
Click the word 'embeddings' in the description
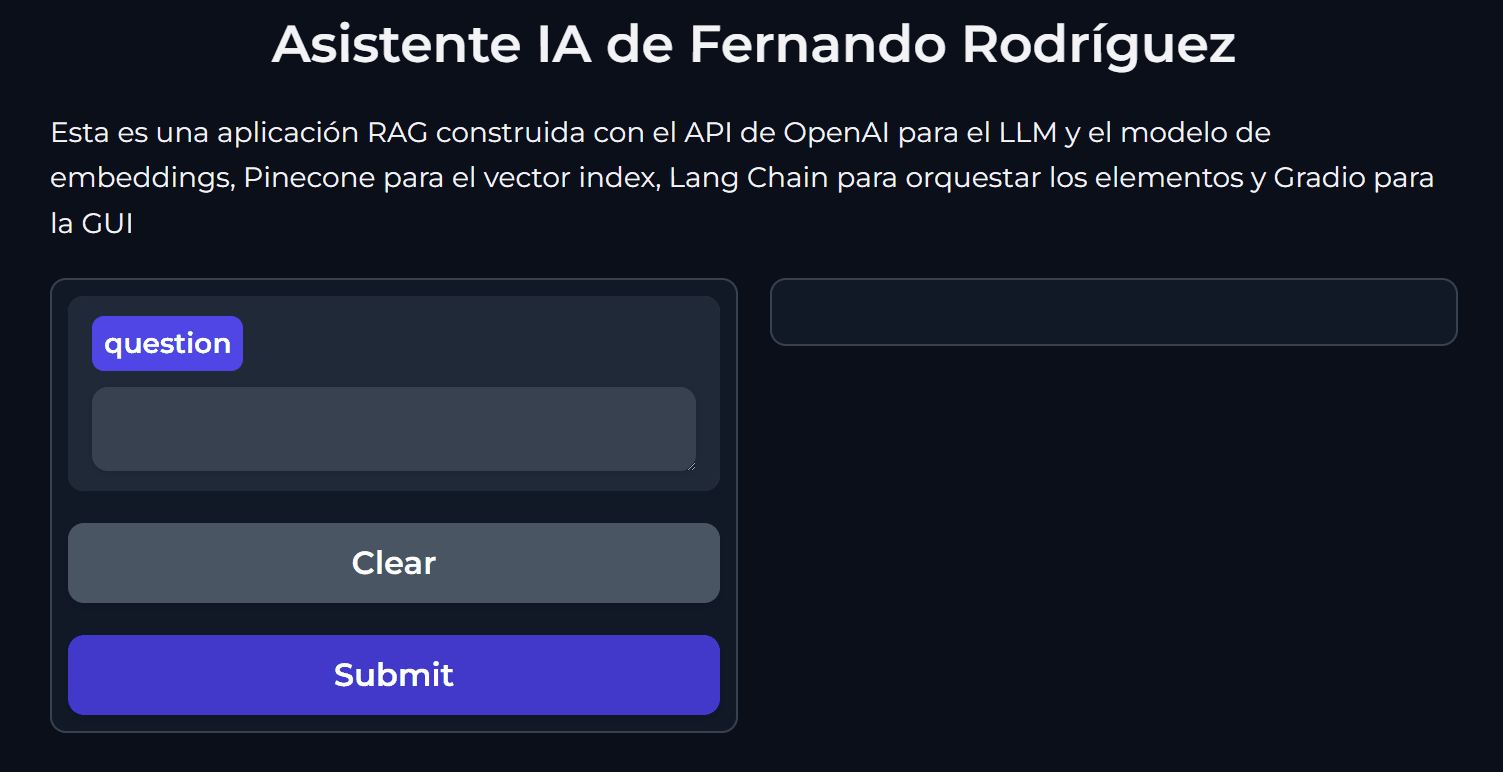click(139, 178)
